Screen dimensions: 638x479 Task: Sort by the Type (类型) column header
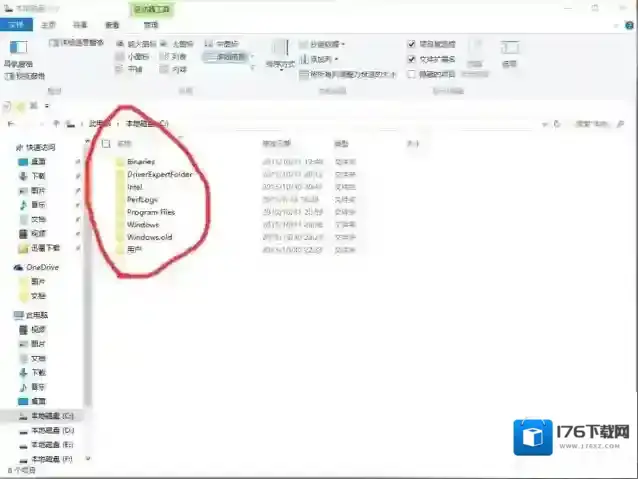tap(341, 143)
